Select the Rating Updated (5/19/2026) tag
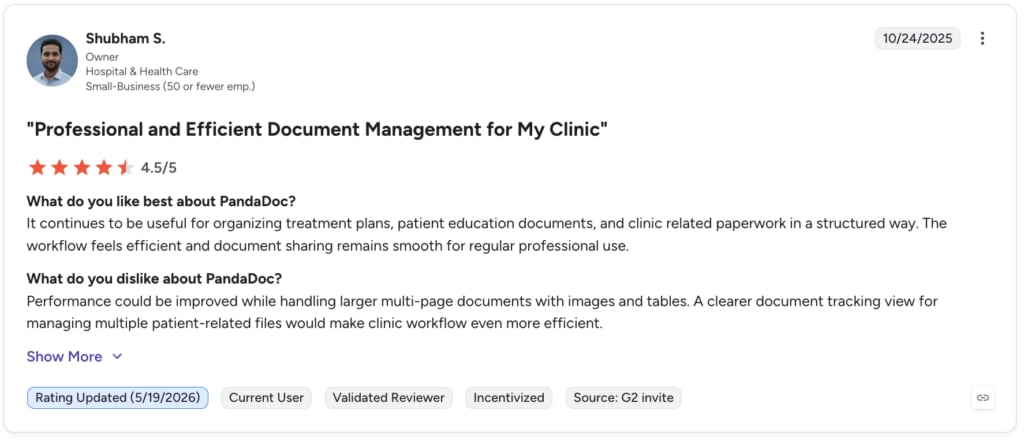 [118, 398]
